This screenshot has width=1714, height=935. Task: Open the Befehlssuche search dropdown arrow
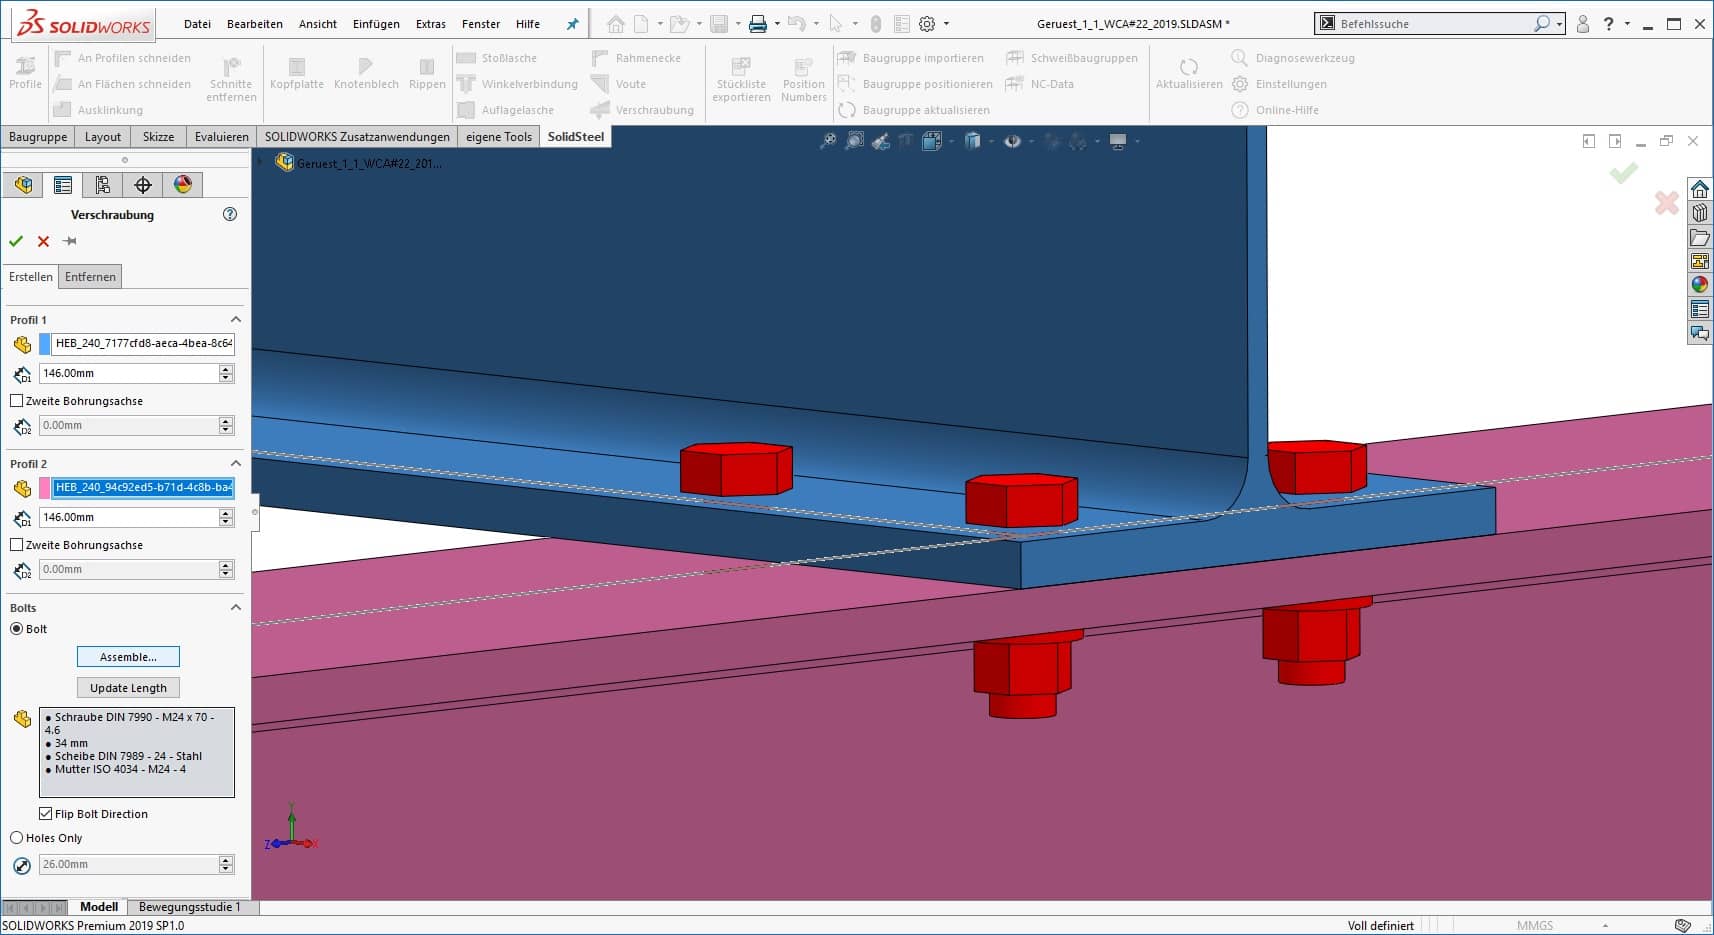pos(1559,24)
